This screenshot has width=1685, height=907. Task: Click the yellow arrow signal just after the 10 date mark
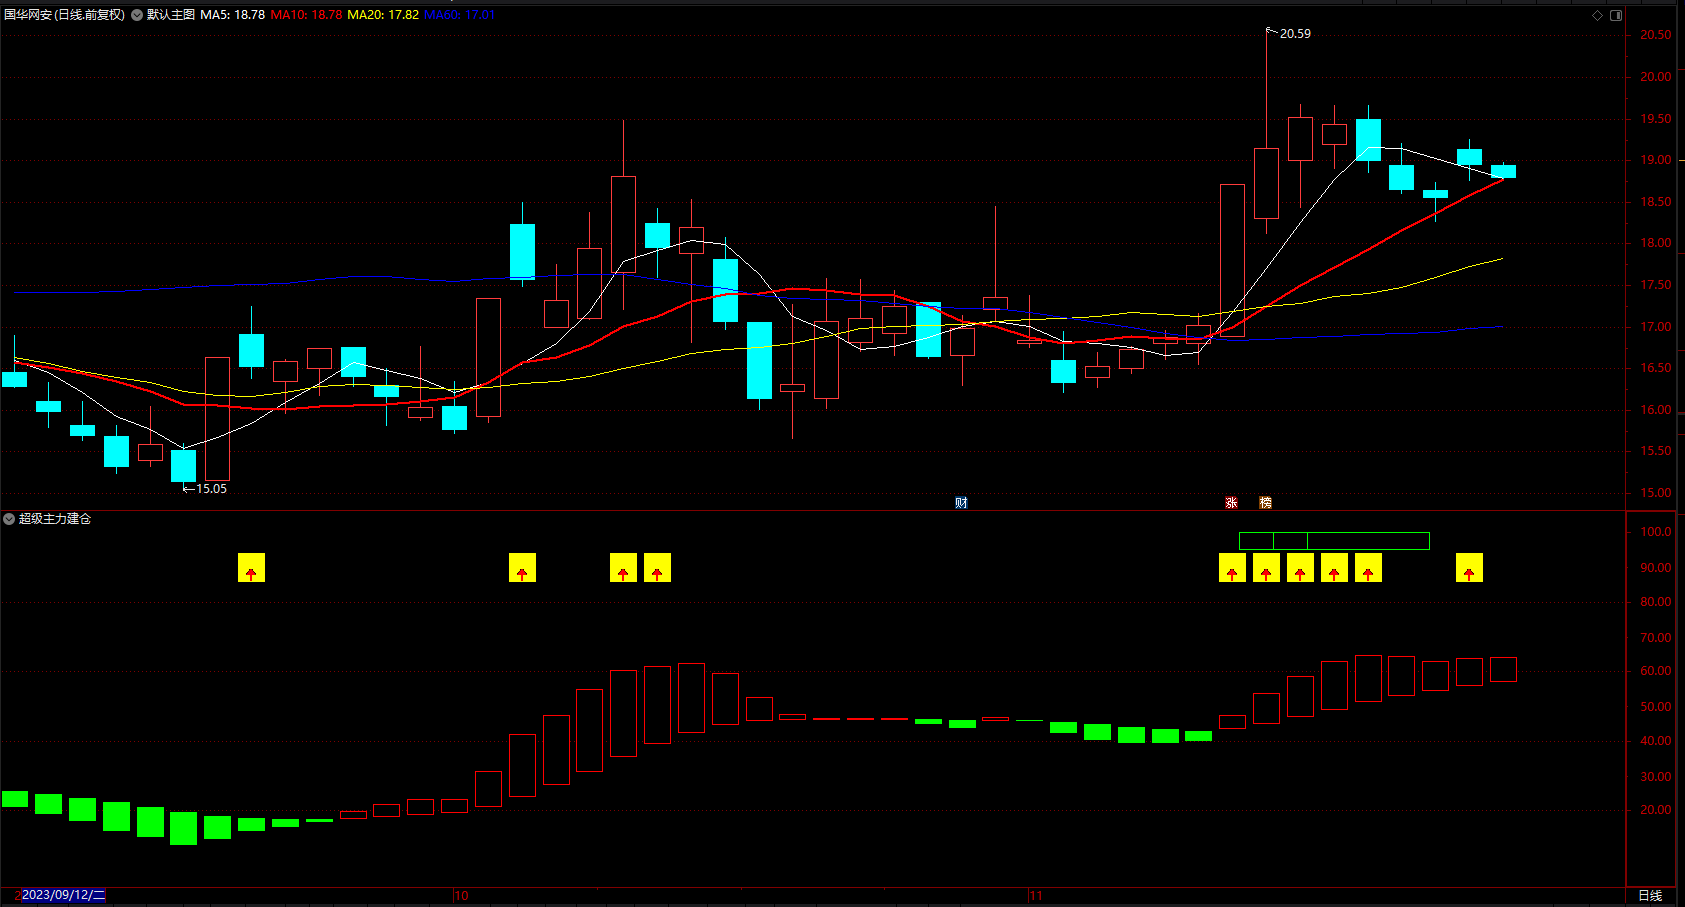522,568
